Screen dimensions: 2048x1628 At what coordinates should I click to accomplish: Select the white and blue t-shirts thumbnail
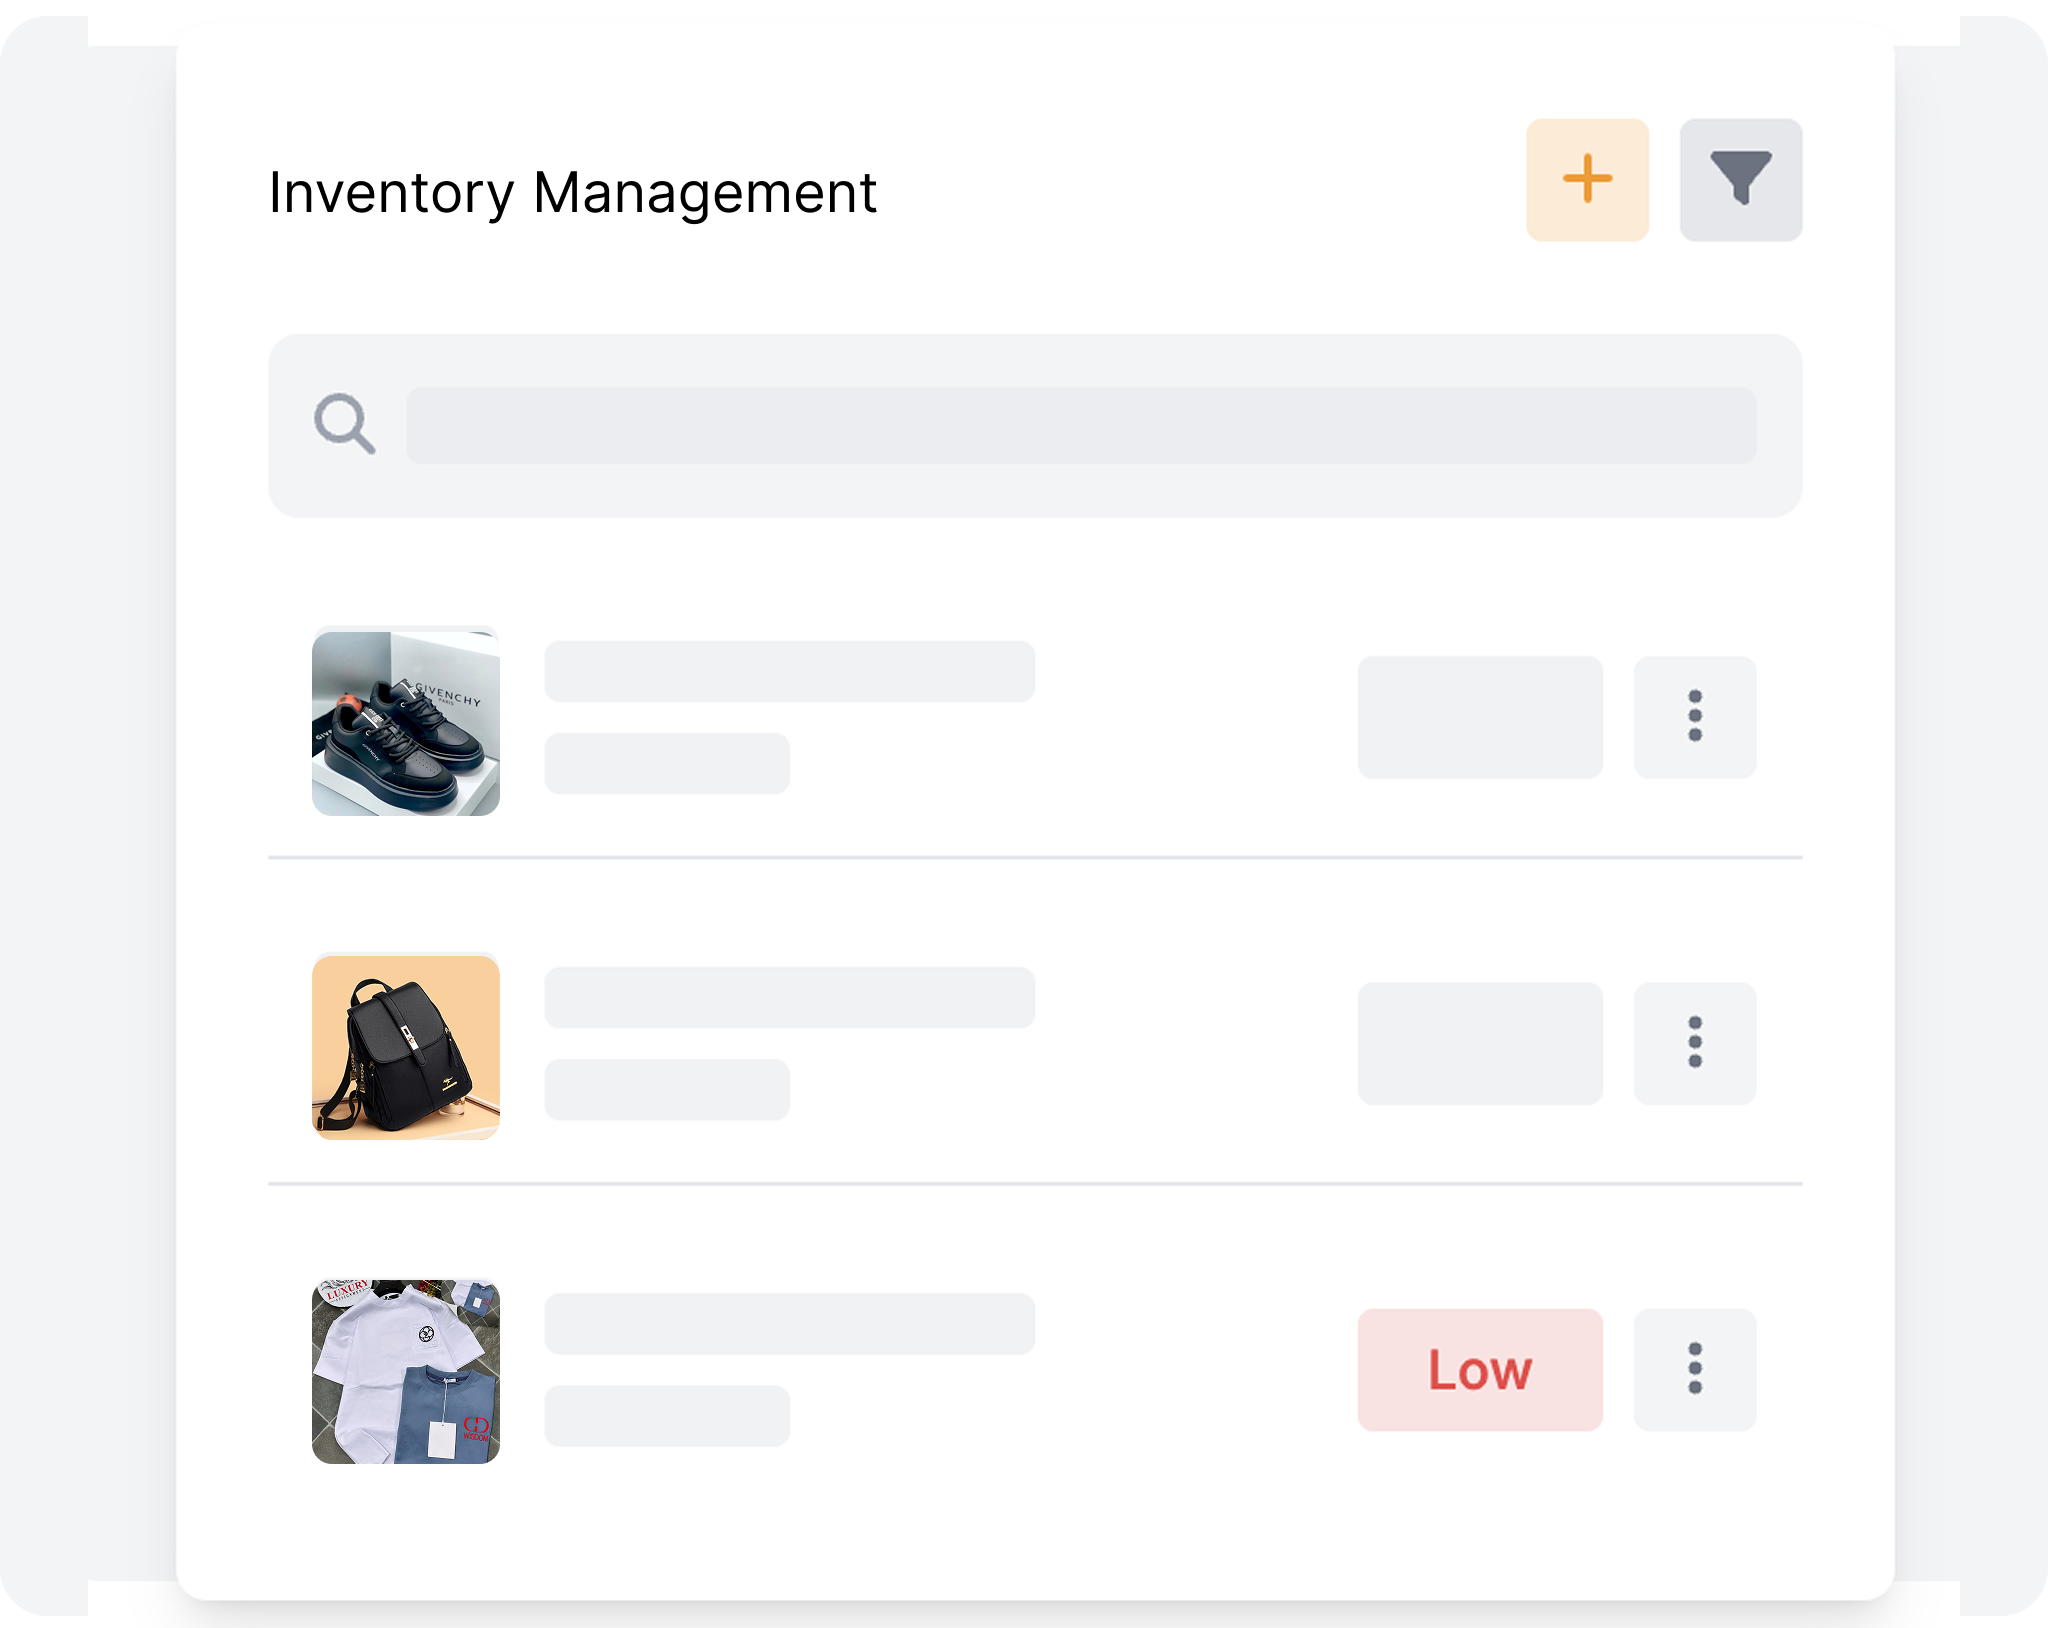[x=406, y=1372]
